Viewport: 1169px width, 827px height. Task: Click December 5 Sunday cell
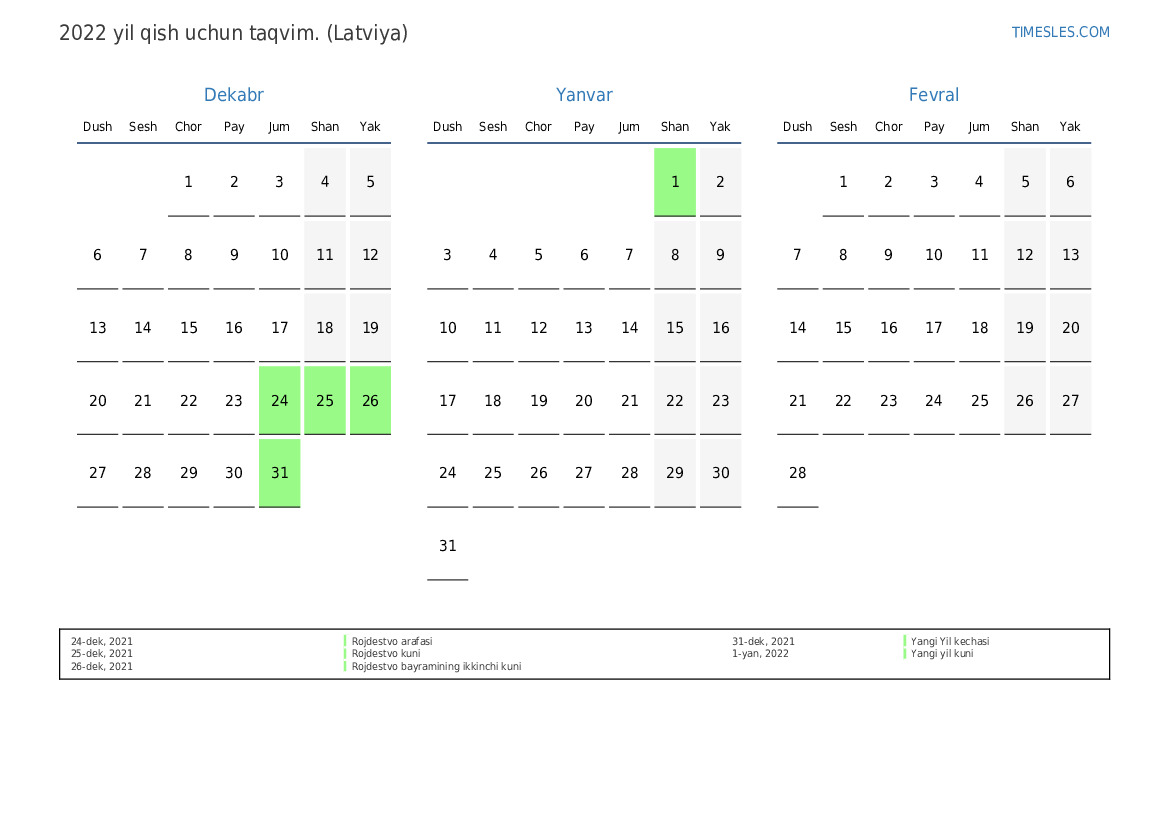(x=371, y=182)
